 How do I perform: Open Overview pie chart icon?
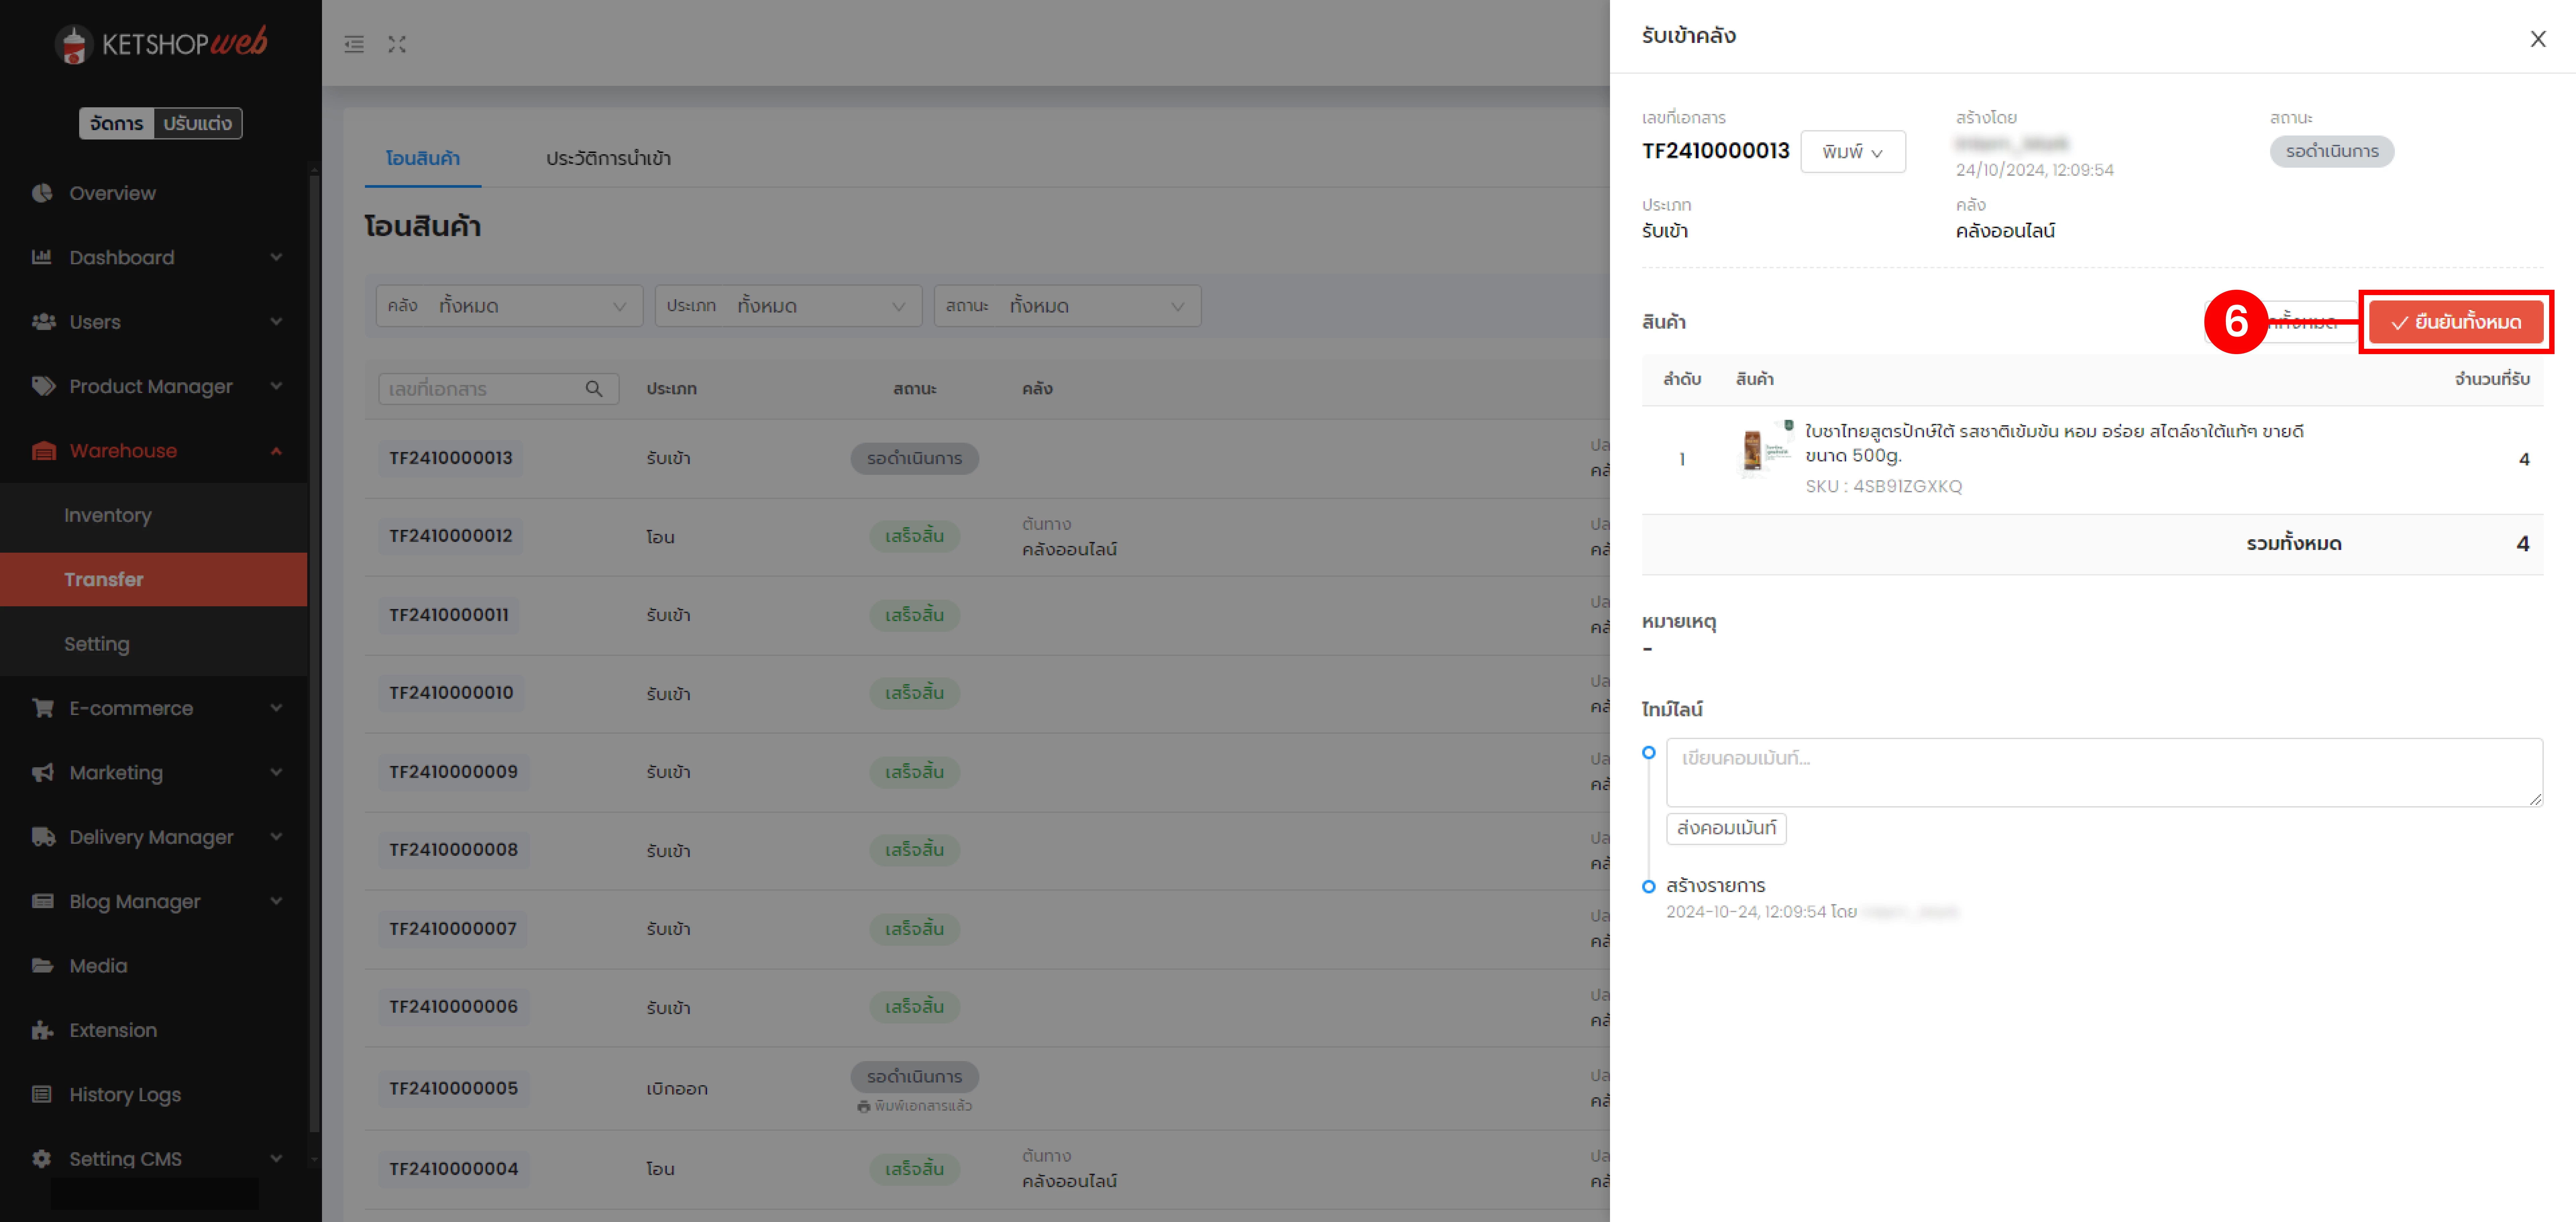[42, 193]
